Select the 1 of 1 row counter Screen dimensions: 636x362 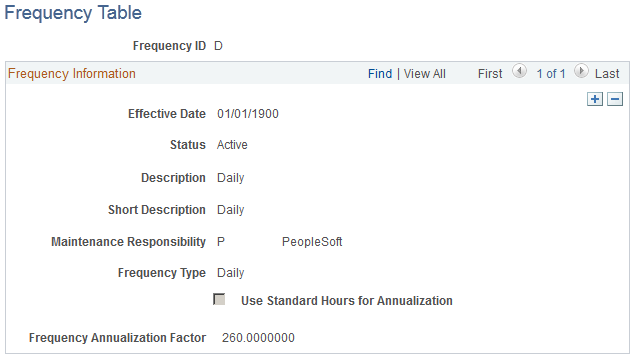[x=551, y=74]
